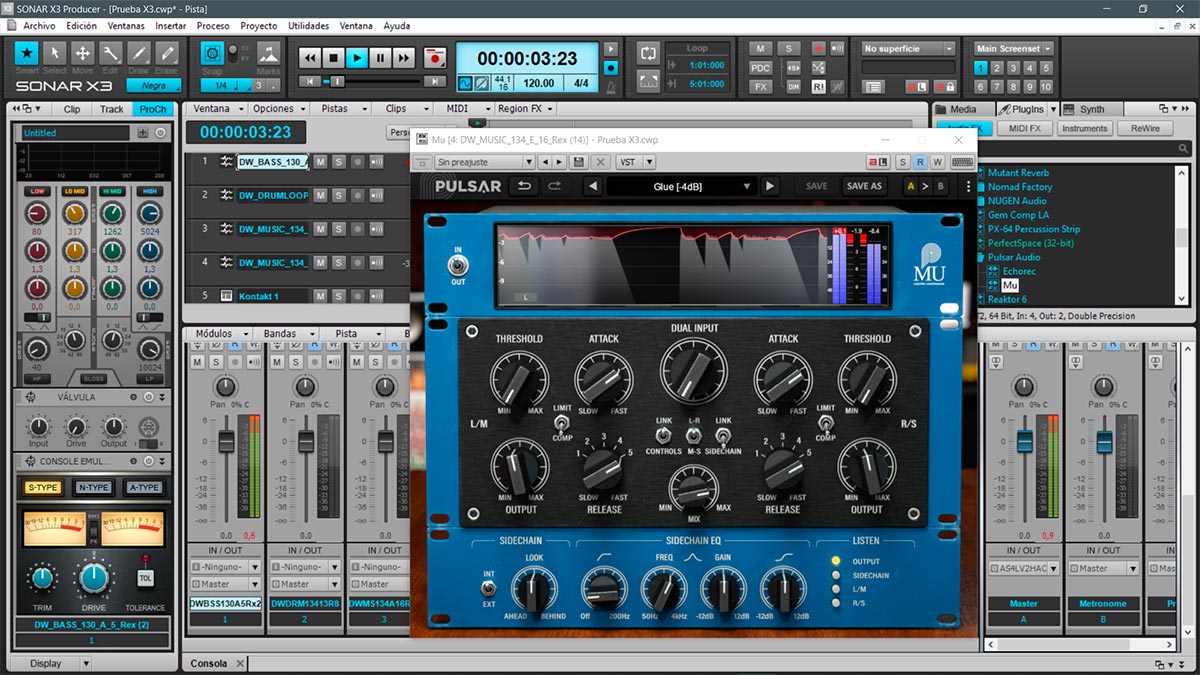Mute the DW_BASS_130 track

pyautogui.click(x=320, y=161)
